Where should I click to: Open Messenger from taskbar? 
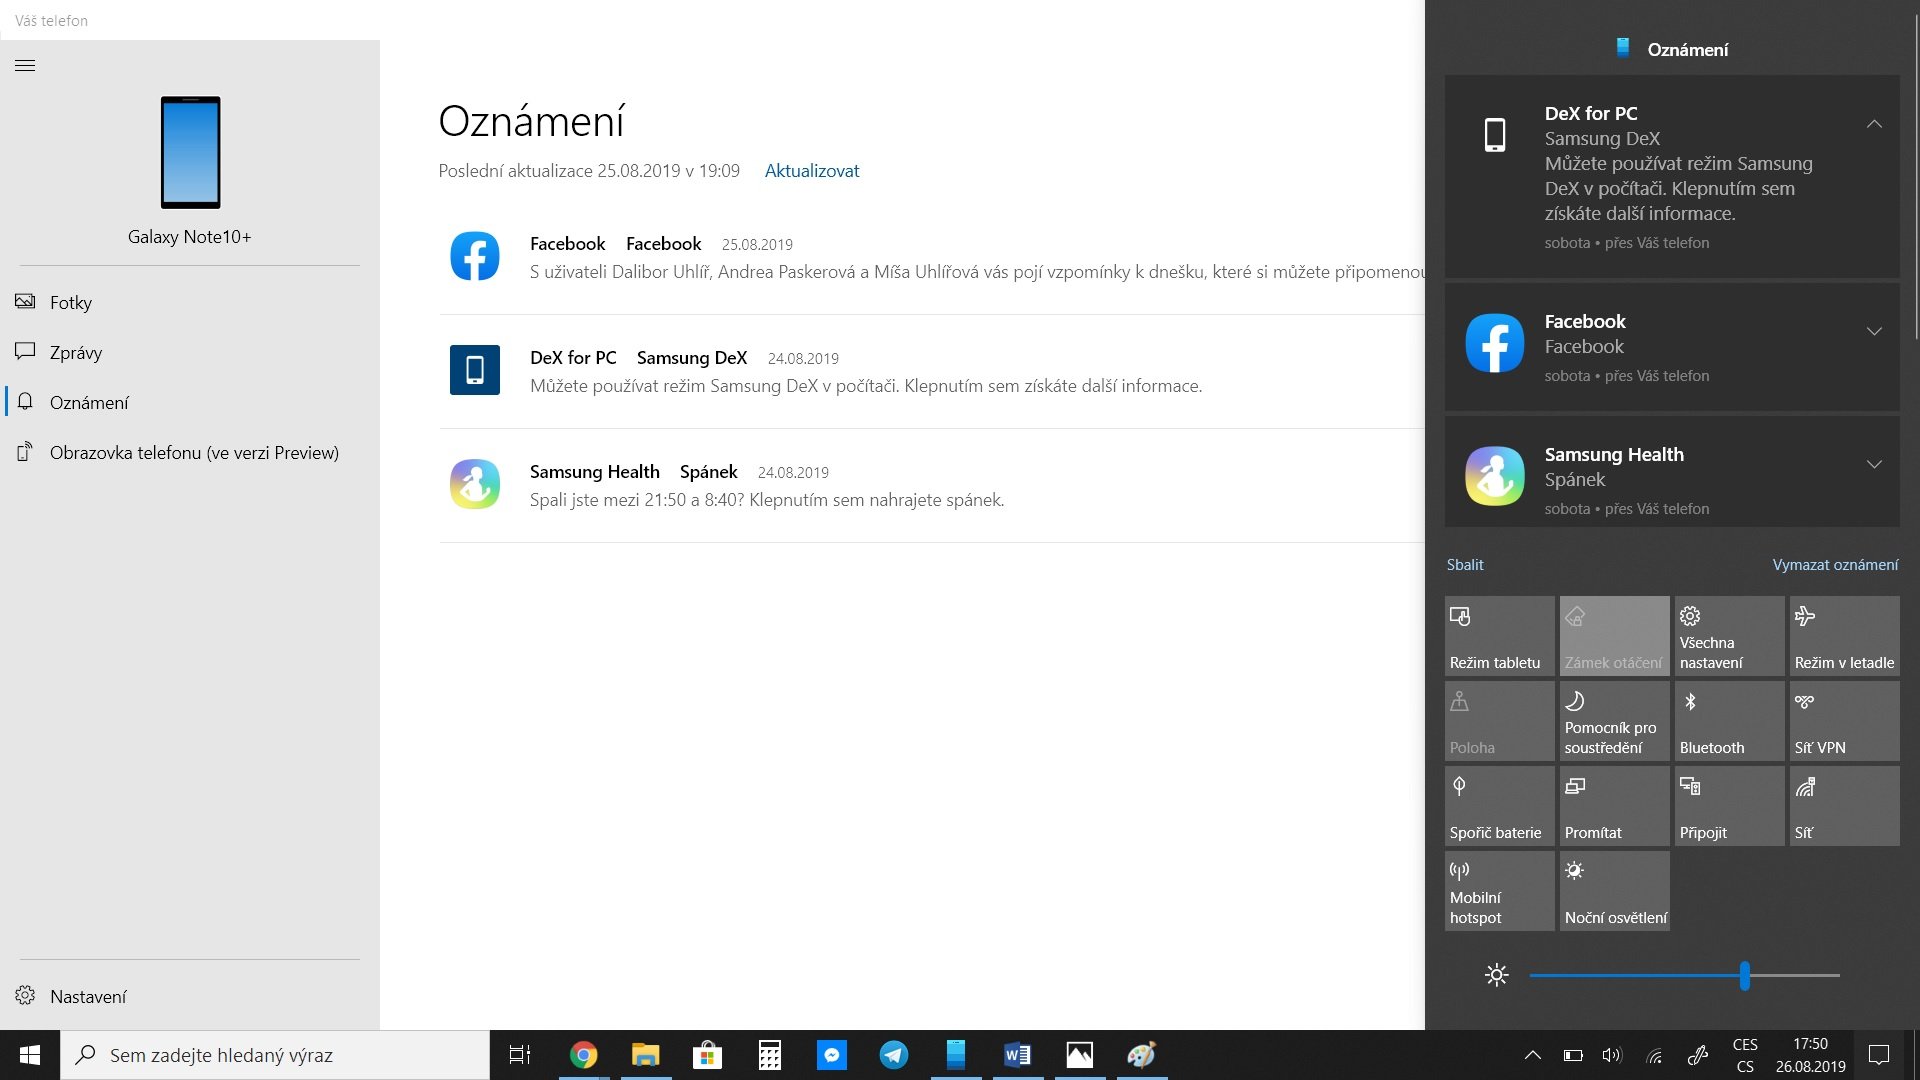click(831, 1055)
